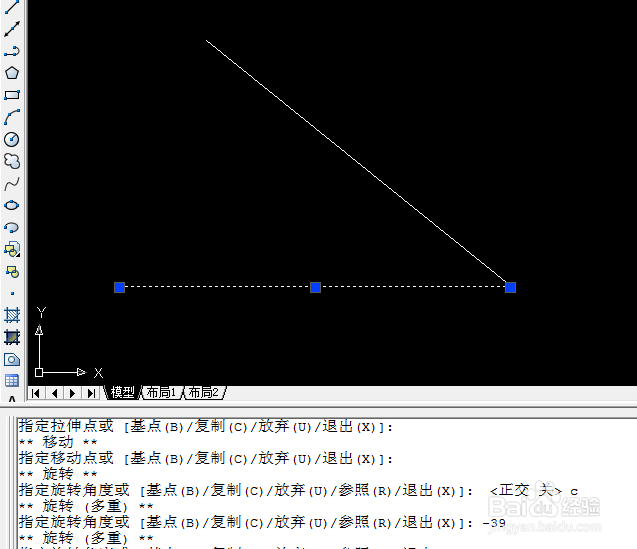The width and height of the screenshot is (637, 549).
Task: Open the Insert Block tool
Action: click(12, 250)
